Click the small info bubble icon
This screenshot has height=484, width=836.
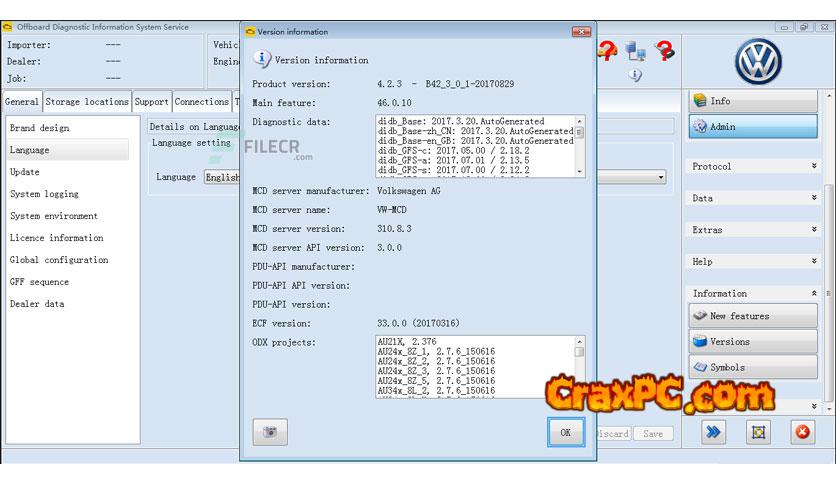636,76
